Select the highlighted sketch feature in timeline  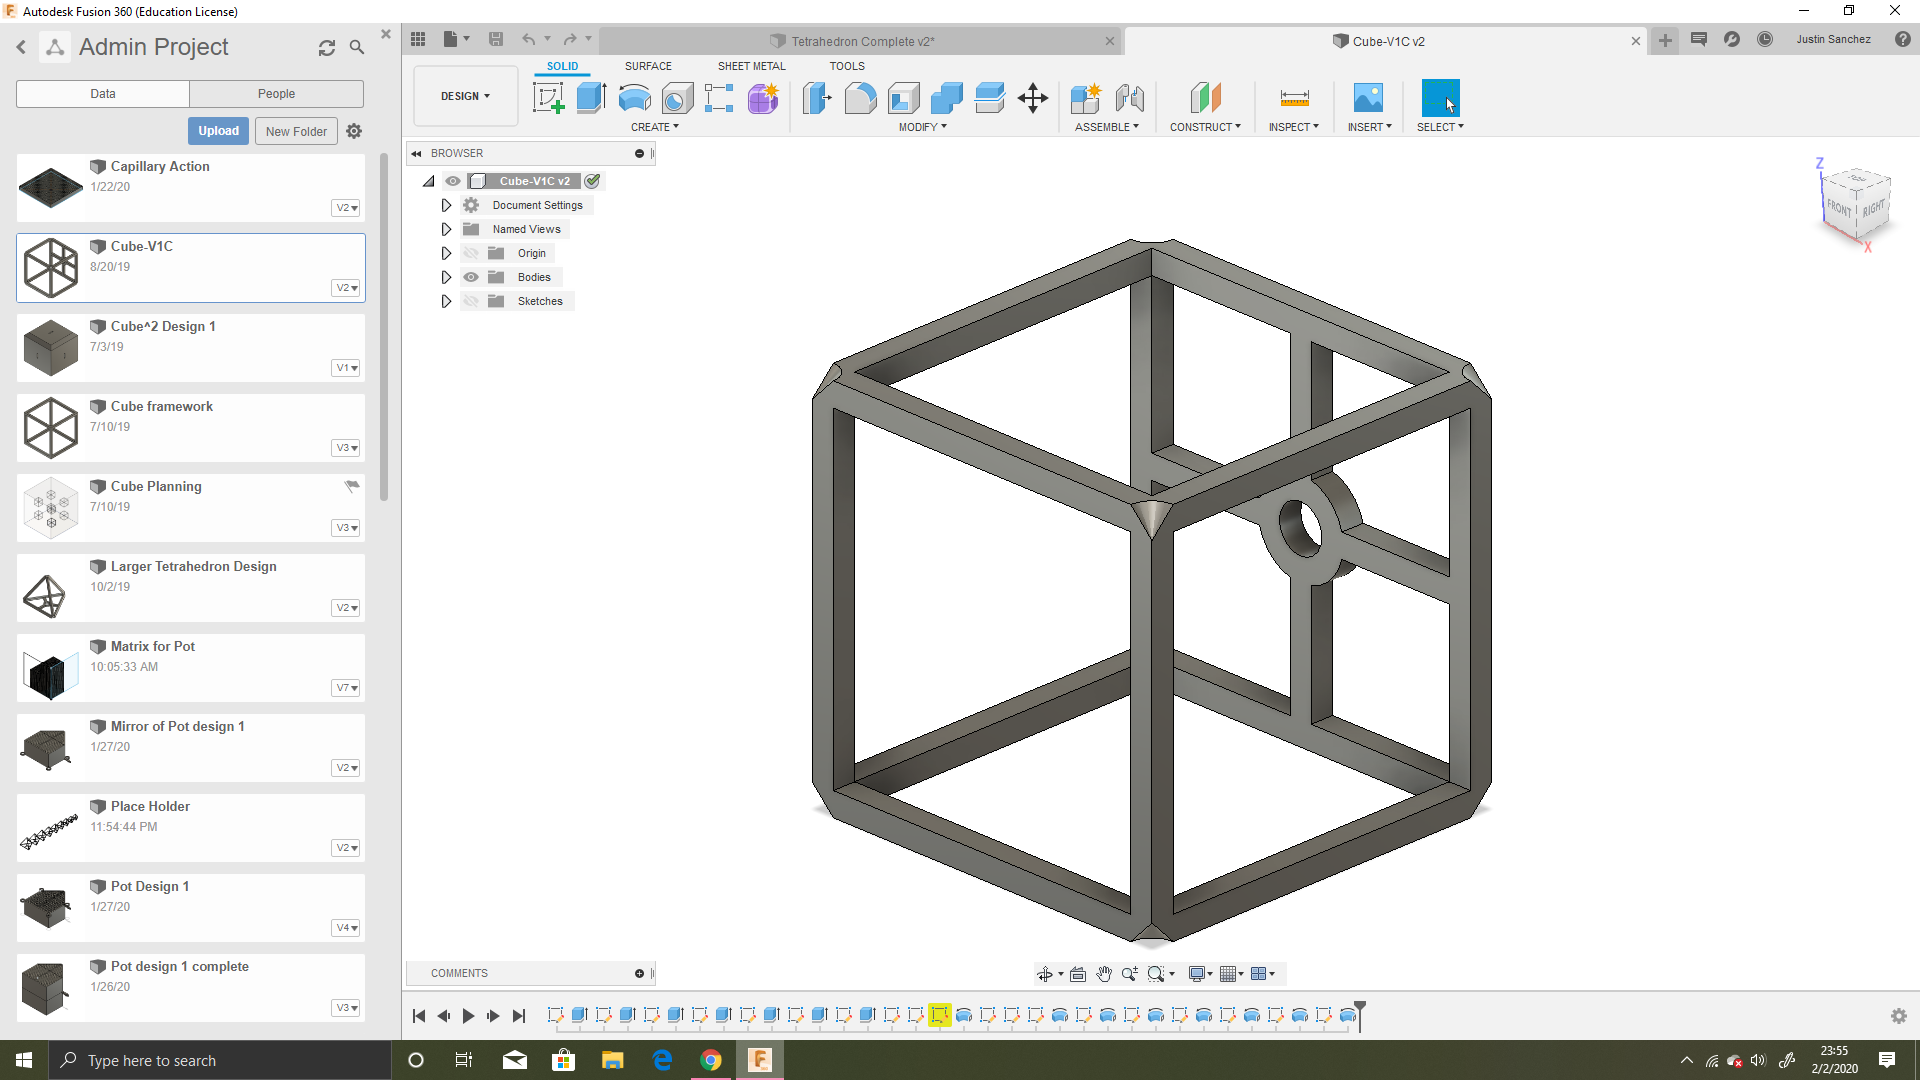(939, 1016)
